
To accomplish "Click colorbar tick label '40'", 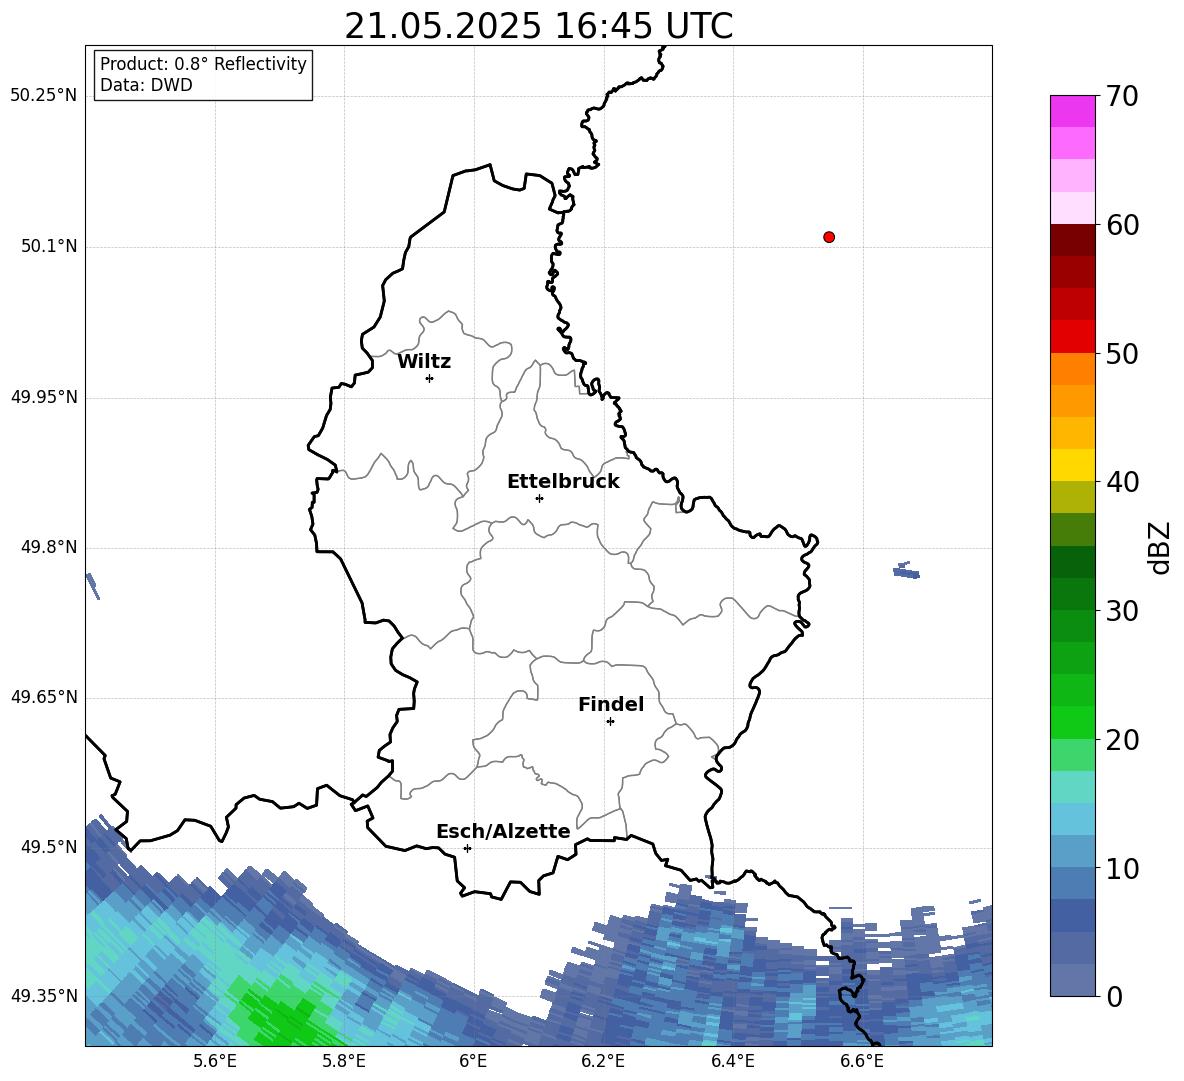I will pyautogui.click(x=1122, y=482).
